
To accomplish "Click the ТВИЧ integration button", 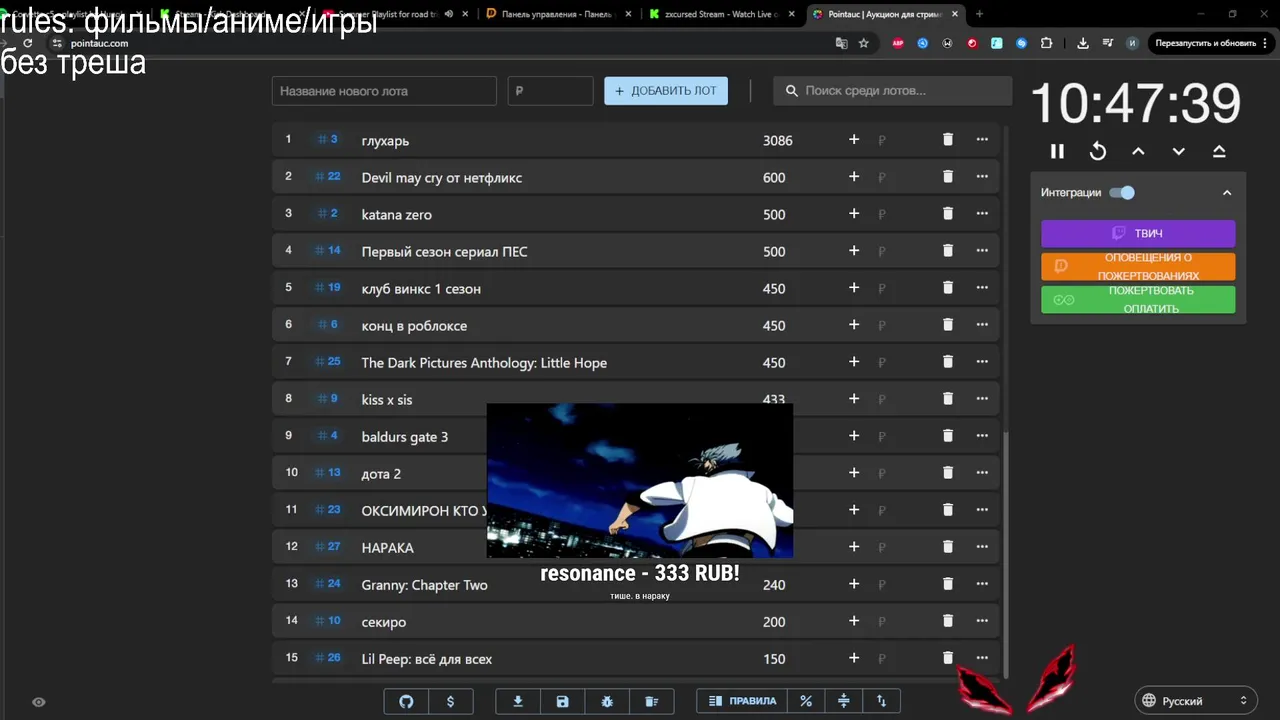I will tap(1138, 233).
